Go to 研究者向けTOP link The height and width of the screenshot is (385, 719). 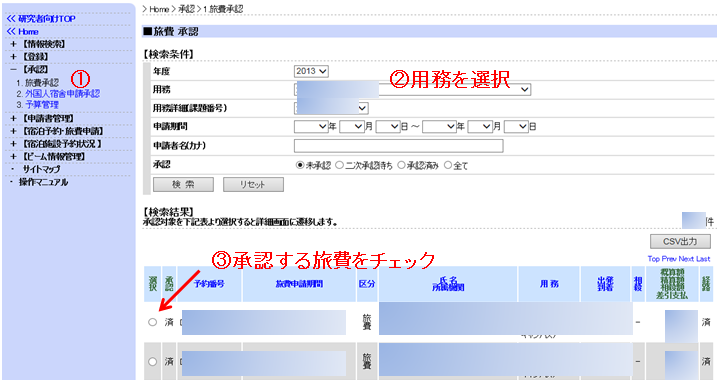click(41, 19)
